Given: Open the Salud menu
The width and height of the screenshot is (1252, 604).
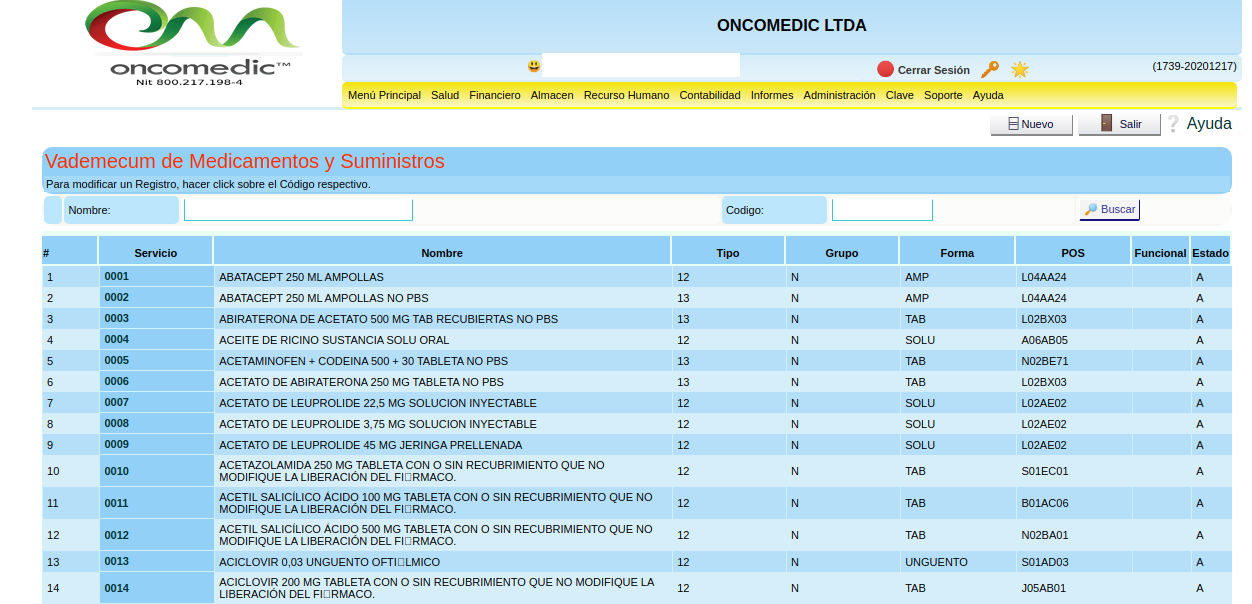Looking at the screenshot, I should pos(445,96).
